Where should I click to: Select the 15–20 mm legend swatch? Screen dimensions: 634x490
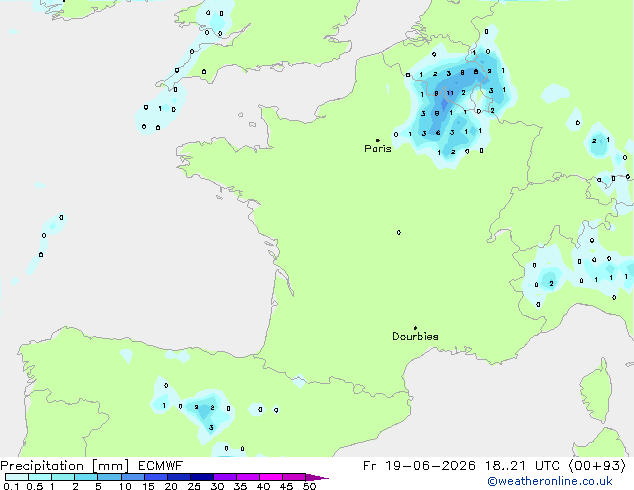pyautogui.click(x=156, y=477)
